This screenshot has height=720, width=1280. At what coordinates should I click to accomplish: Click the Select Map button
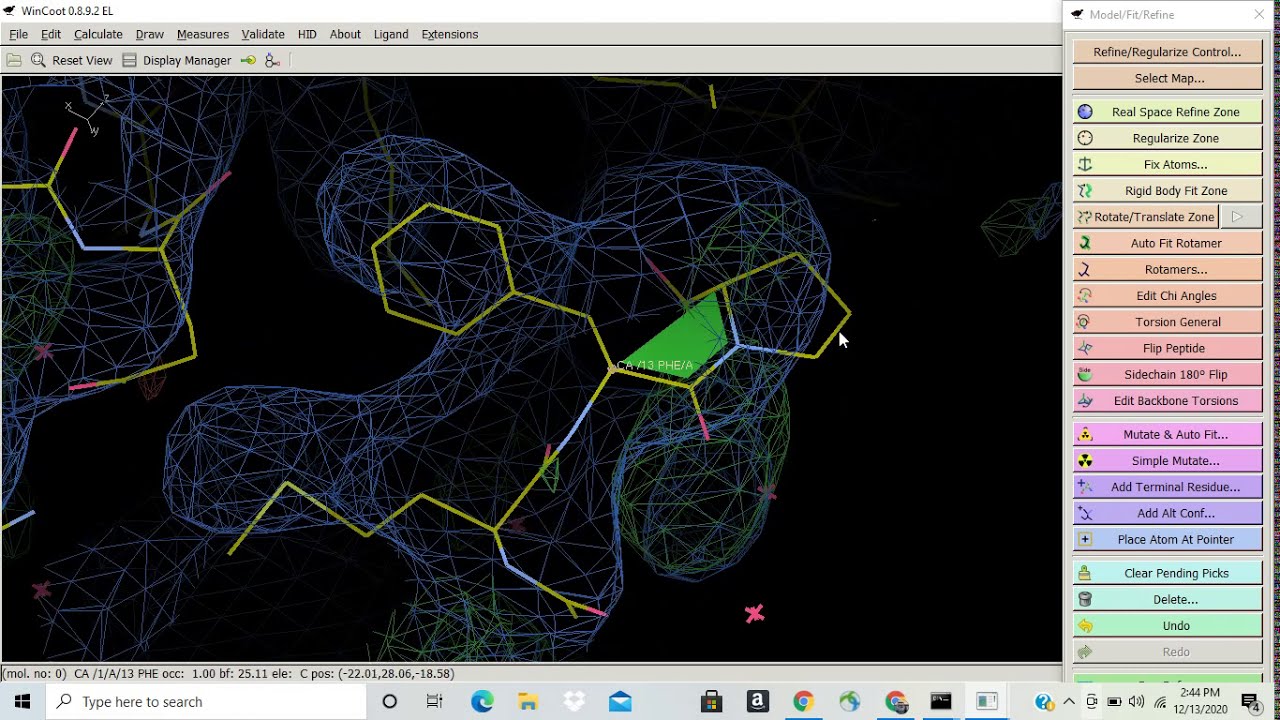coord(1167,78)
